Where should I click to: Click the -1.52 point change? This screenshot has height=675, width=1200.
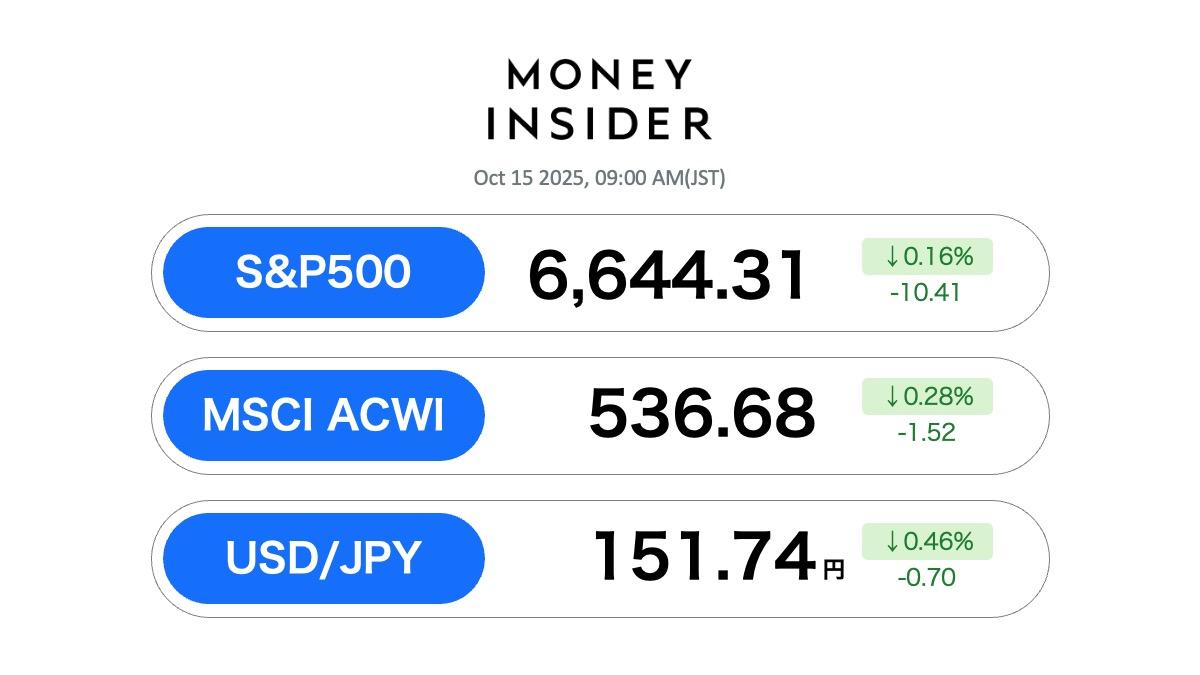pyautogui.click(x=924, y=433)
